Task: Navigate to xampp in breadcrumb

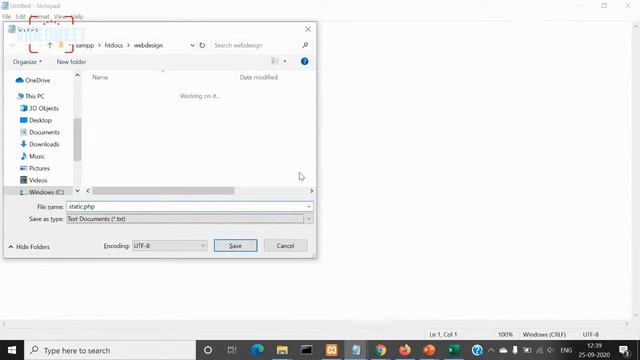Action: 84,45
